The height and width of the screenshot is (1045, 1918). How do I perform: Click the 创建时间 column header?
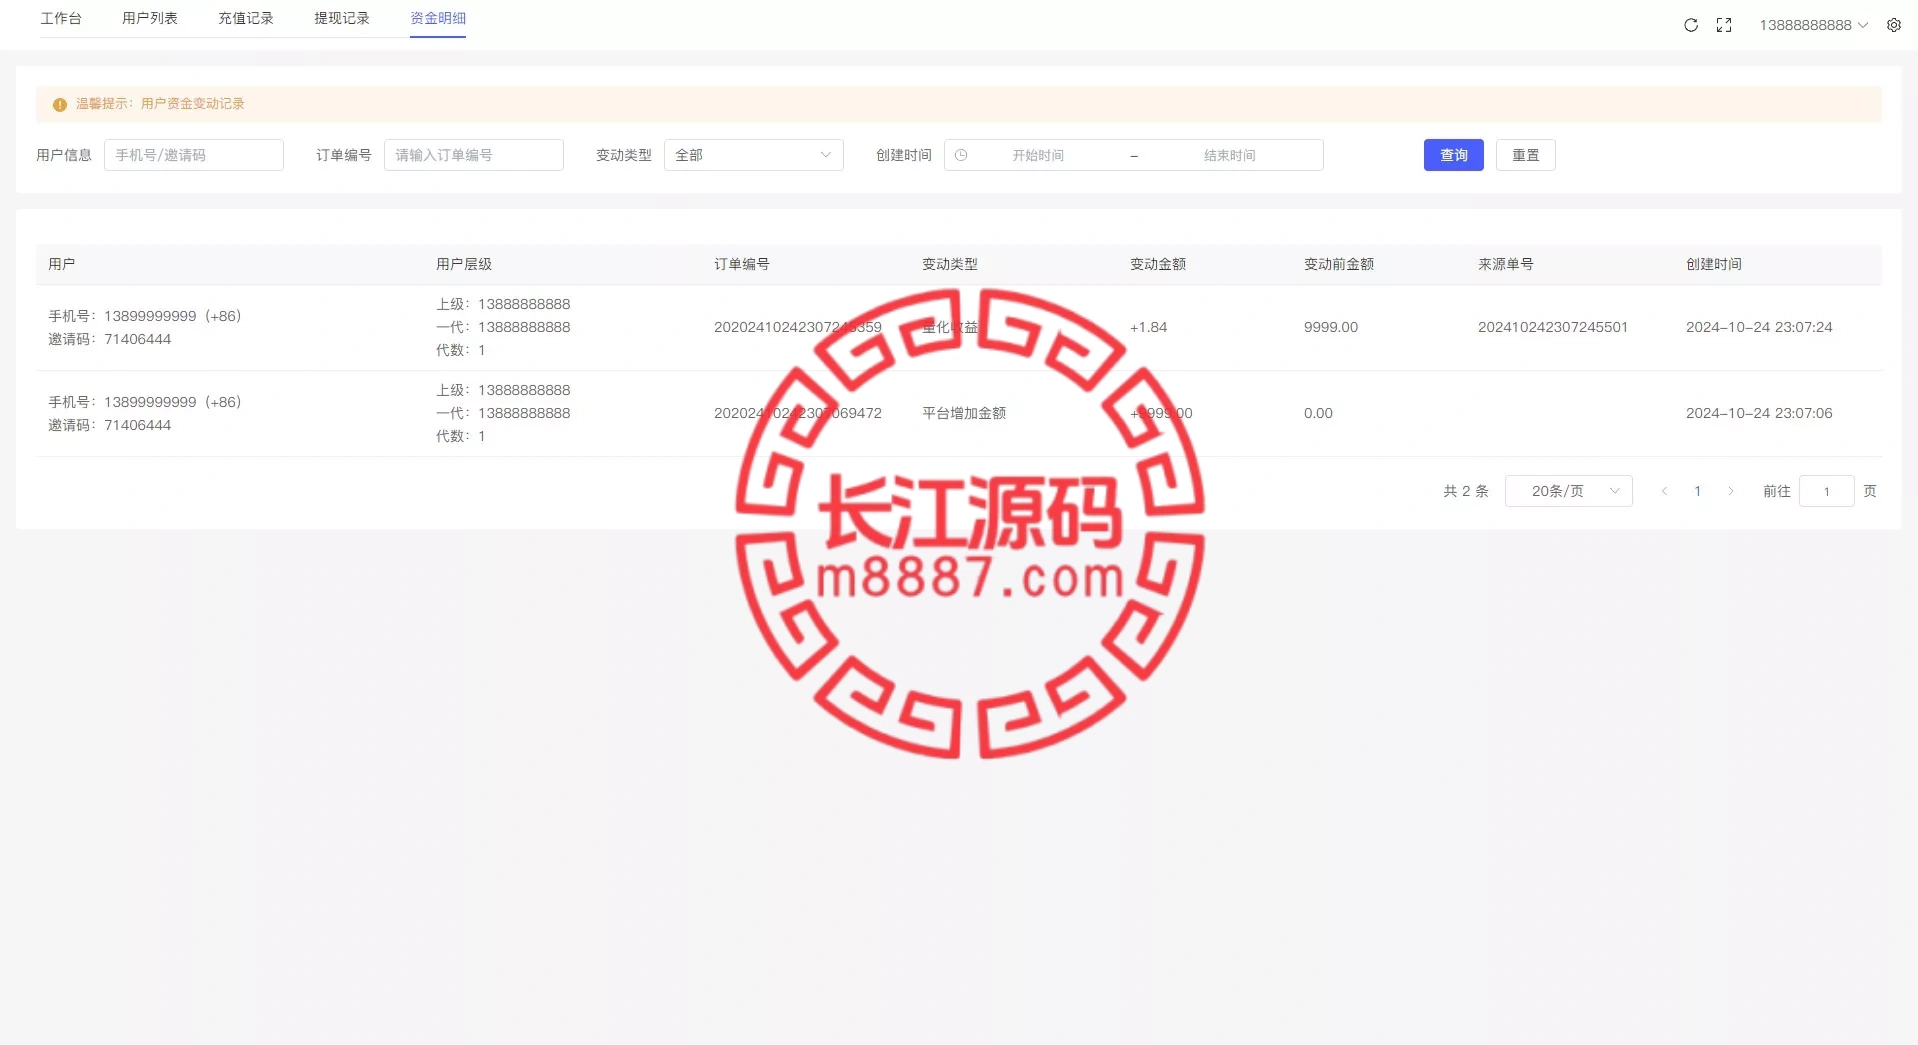(1714, 264)
